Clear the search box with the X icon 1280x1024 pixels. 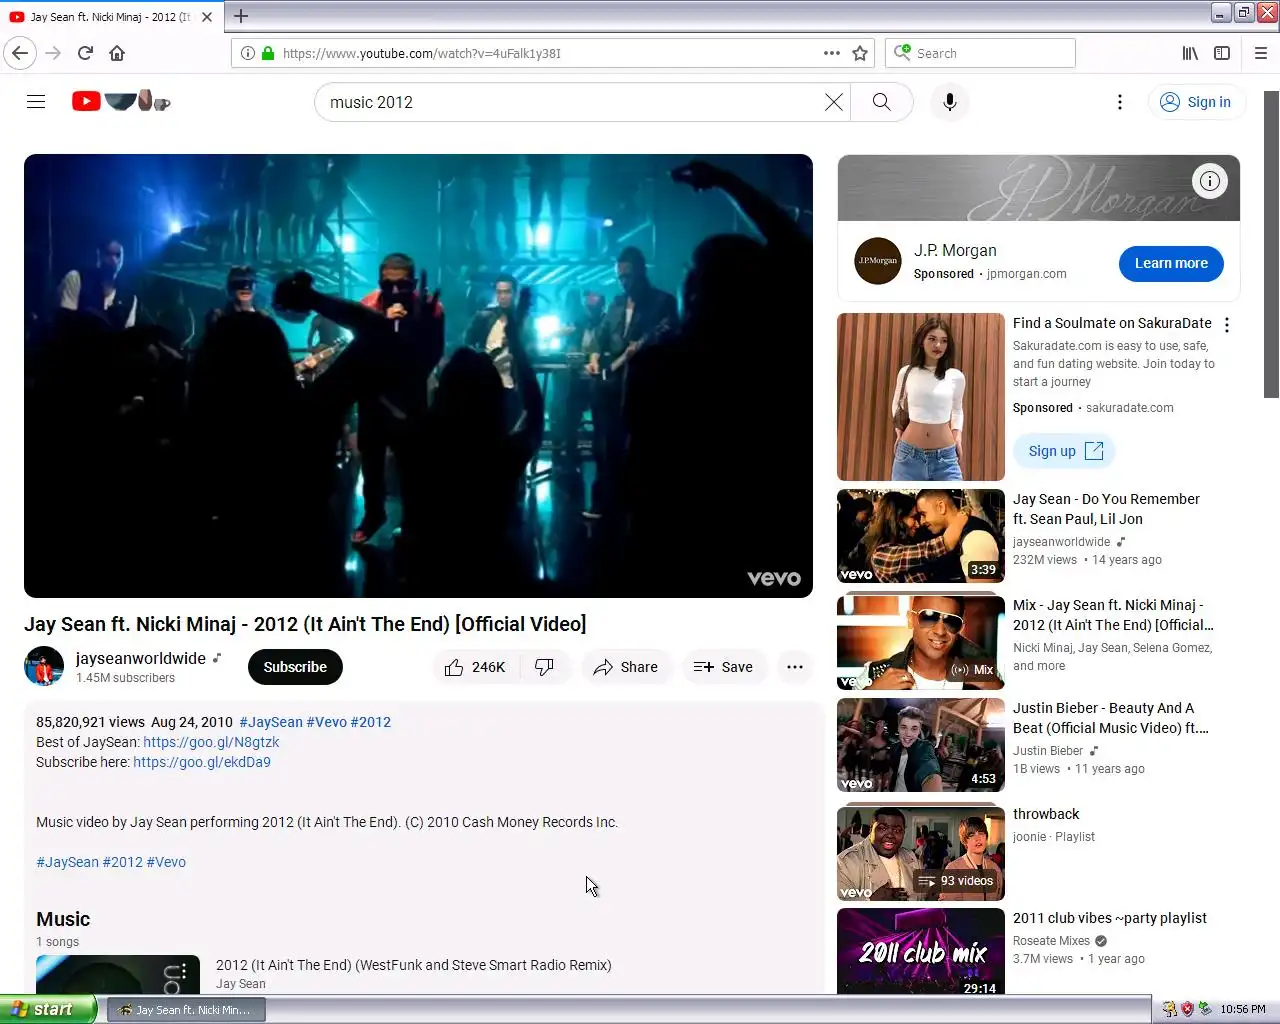(x=833, y=102)
